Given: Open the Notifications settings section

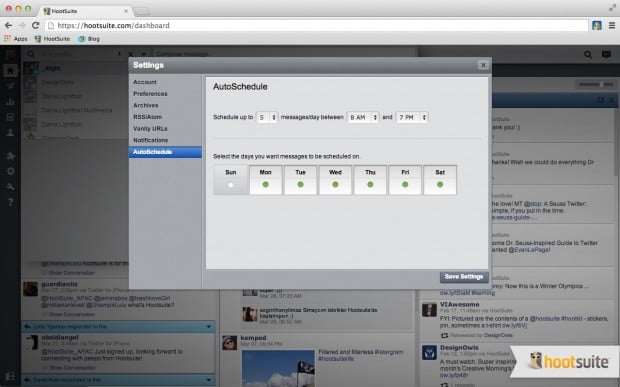Looking at the screenshot, I should pos(151,140).
